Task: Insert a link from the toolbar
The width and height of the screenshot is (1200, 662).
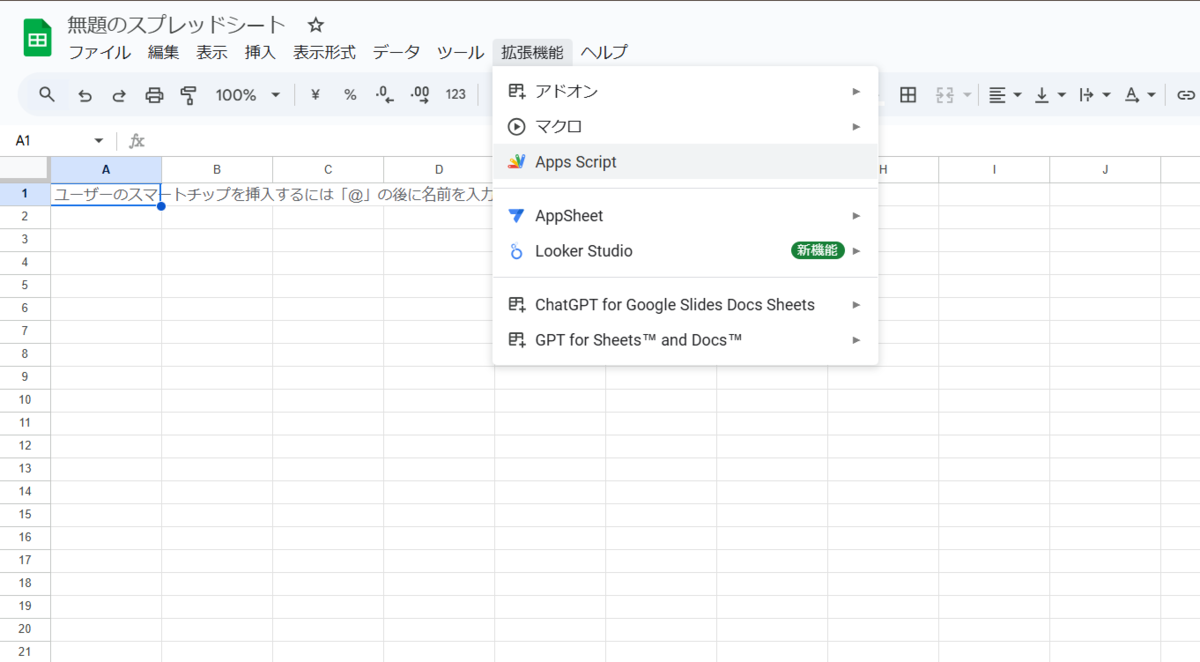Action: pos(1186,95)
